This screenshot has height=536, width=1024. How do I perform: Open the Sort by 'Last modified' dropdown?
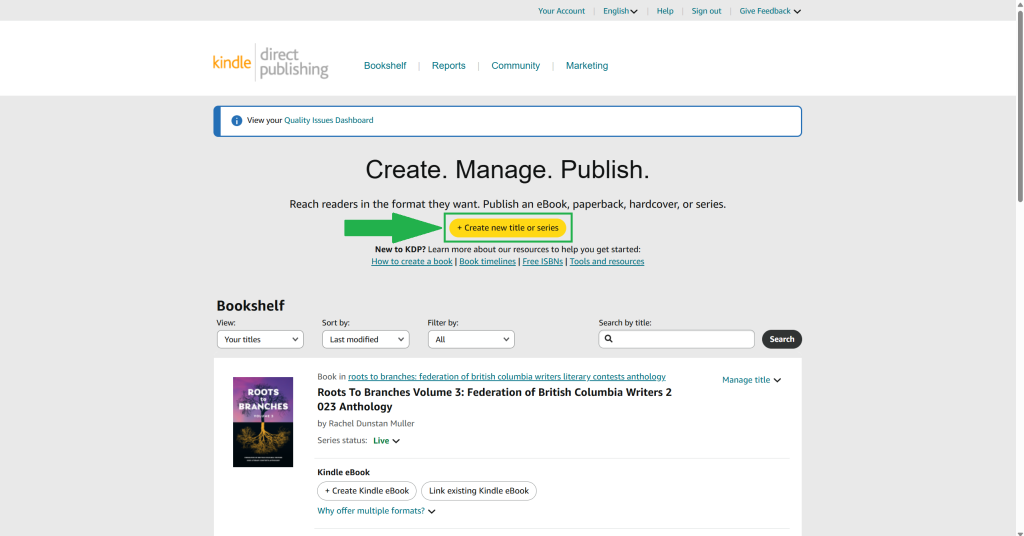coord(366,339)
